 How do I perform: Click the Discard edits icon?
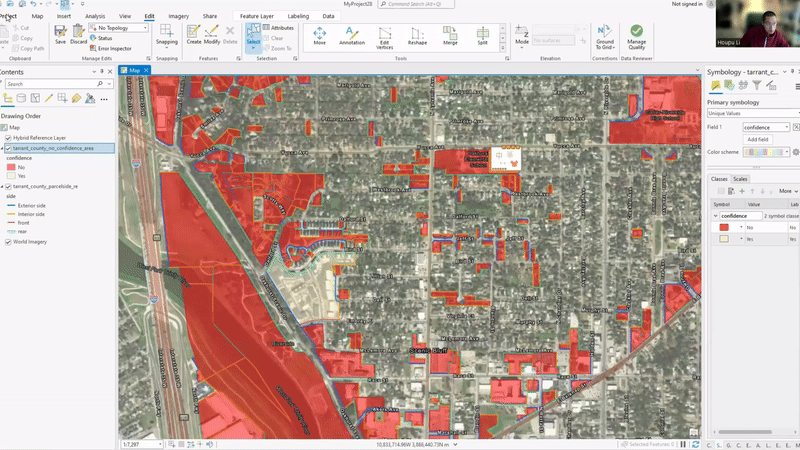79,36
